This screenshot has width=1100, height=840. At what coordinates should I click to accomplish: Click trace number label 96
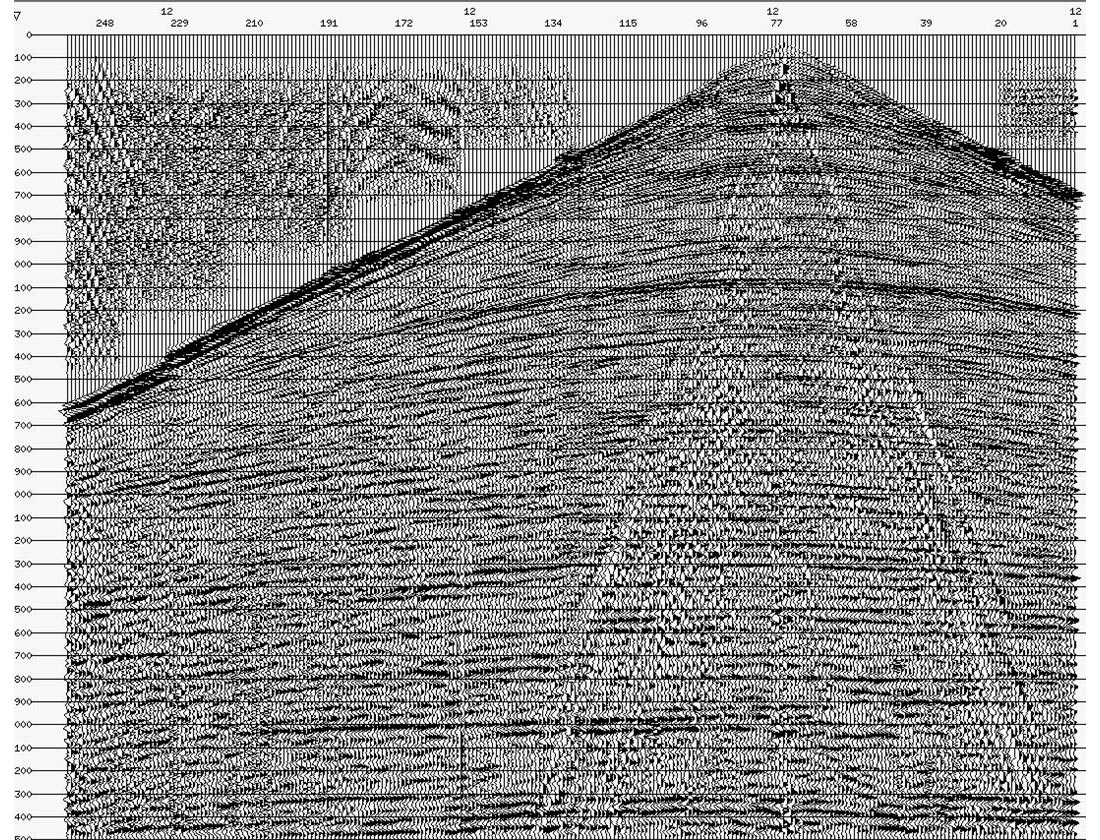tap(702, 23)
